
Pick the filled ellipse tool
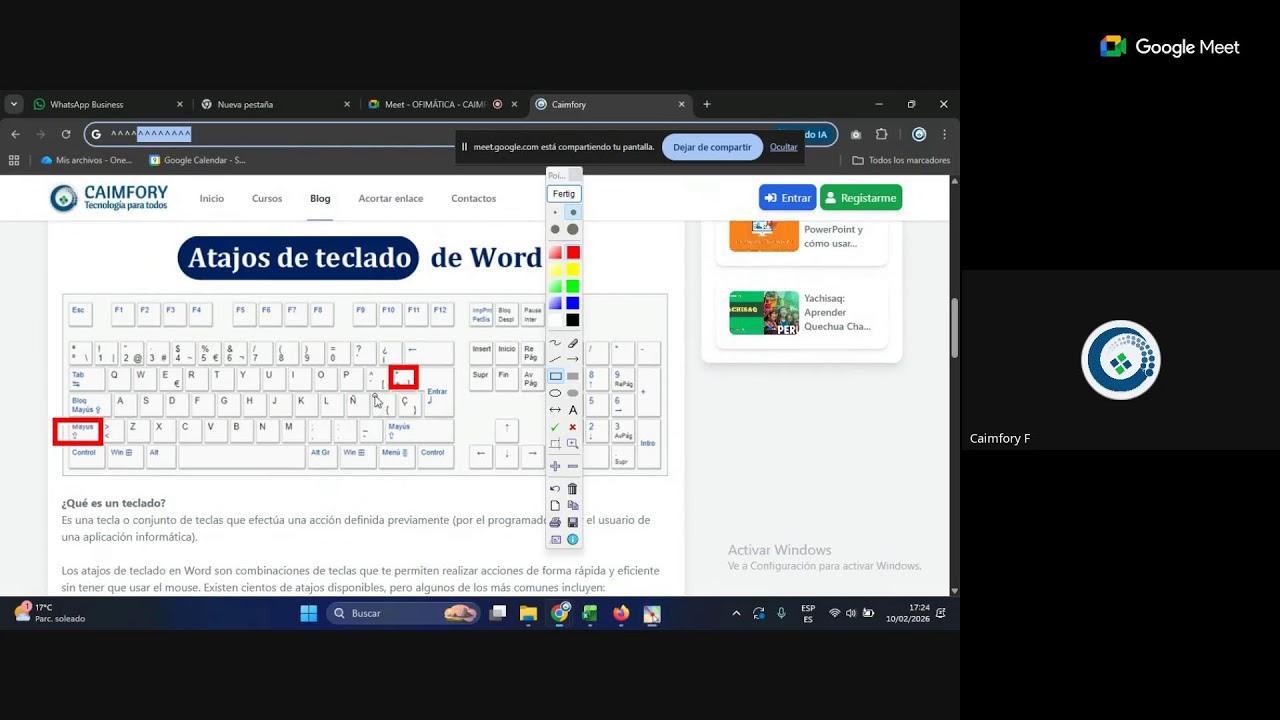point(573,393)
